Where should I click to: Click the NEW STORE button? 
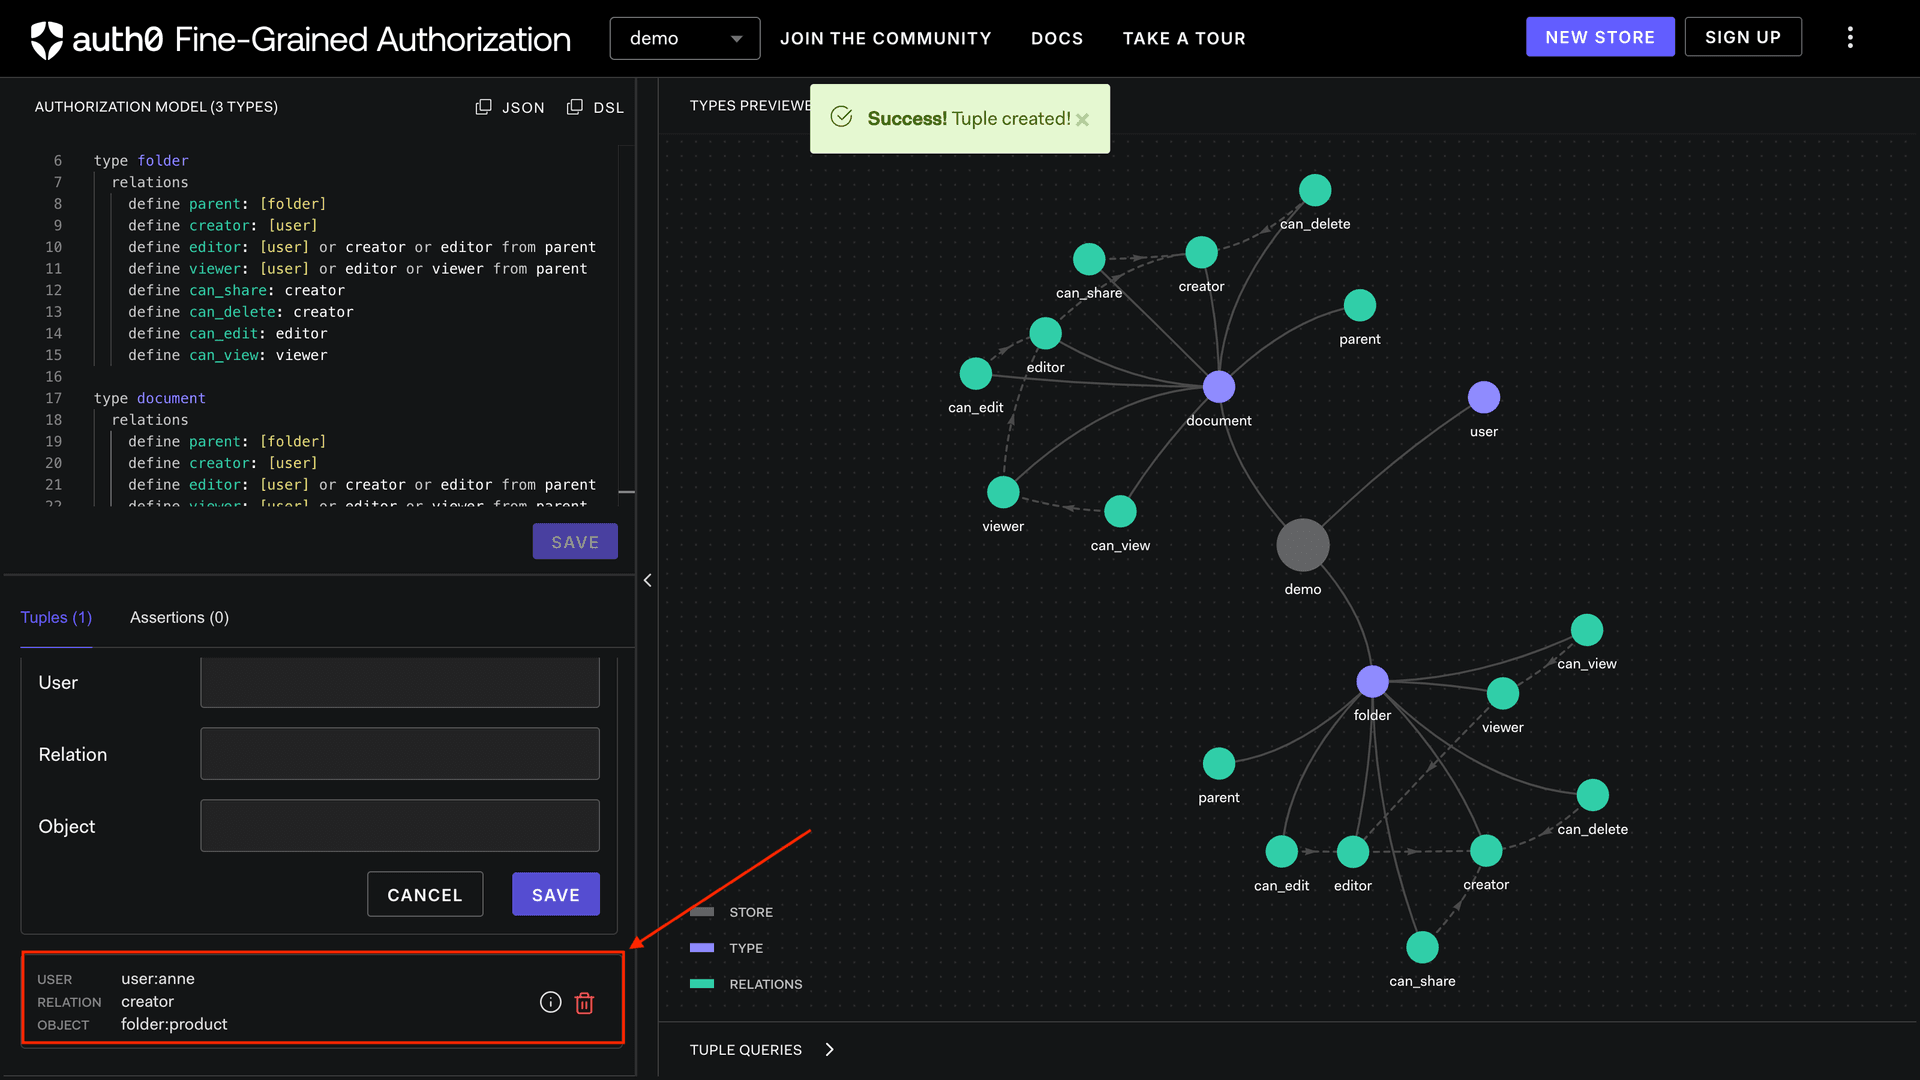point(1600,36)
